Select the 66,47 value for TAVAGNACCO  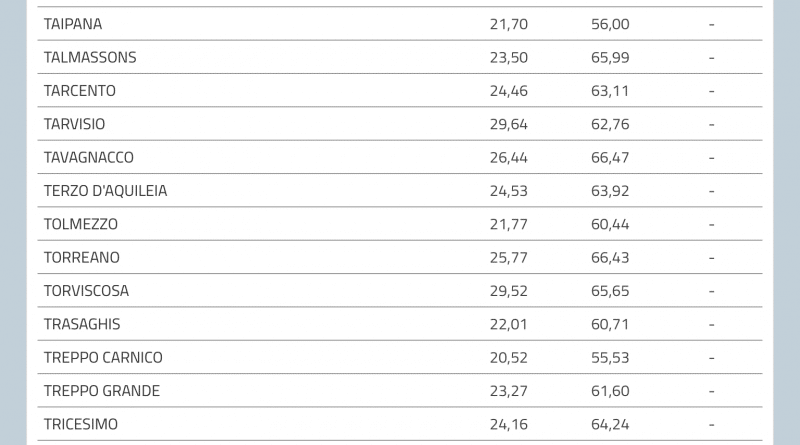click(610, 158)
